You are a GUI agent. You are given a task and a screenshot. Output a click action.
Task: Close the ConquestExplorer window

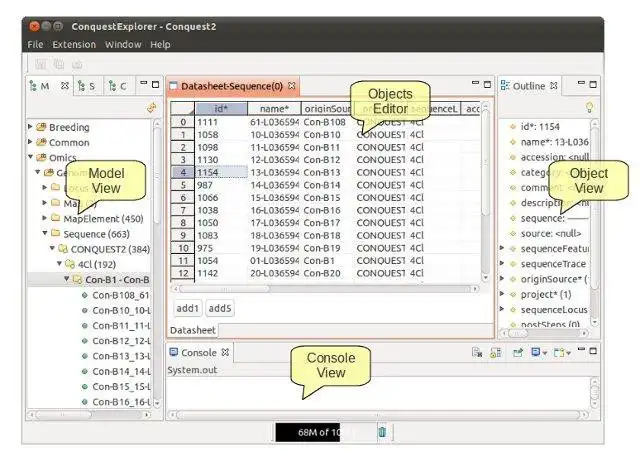click(x=34, y=27)
